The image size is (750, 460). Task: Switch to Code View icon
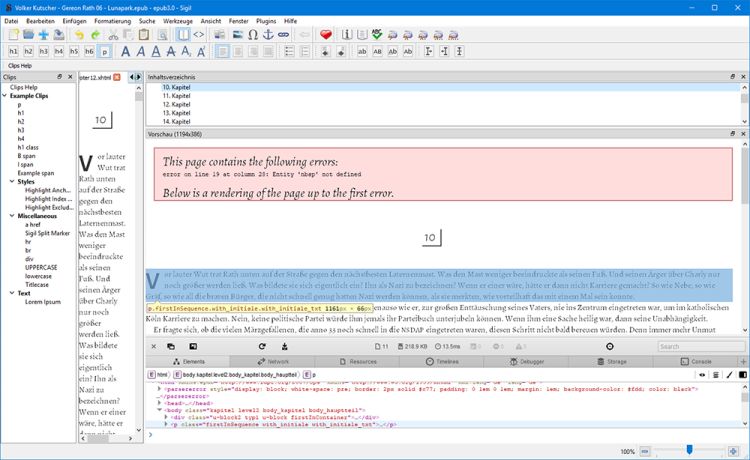tap(198, 35)
